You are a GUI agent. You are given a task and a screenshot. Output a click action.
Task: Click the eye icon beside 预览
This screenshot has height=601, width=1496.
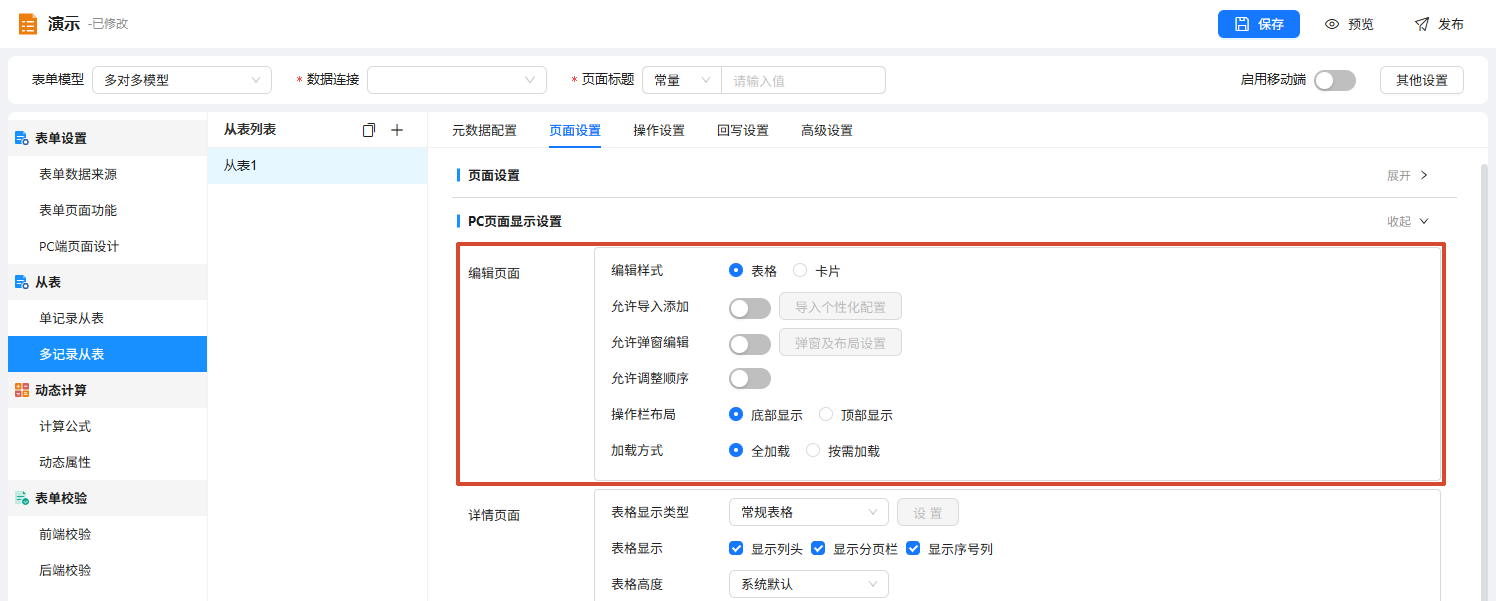[x=1332, y=24]
